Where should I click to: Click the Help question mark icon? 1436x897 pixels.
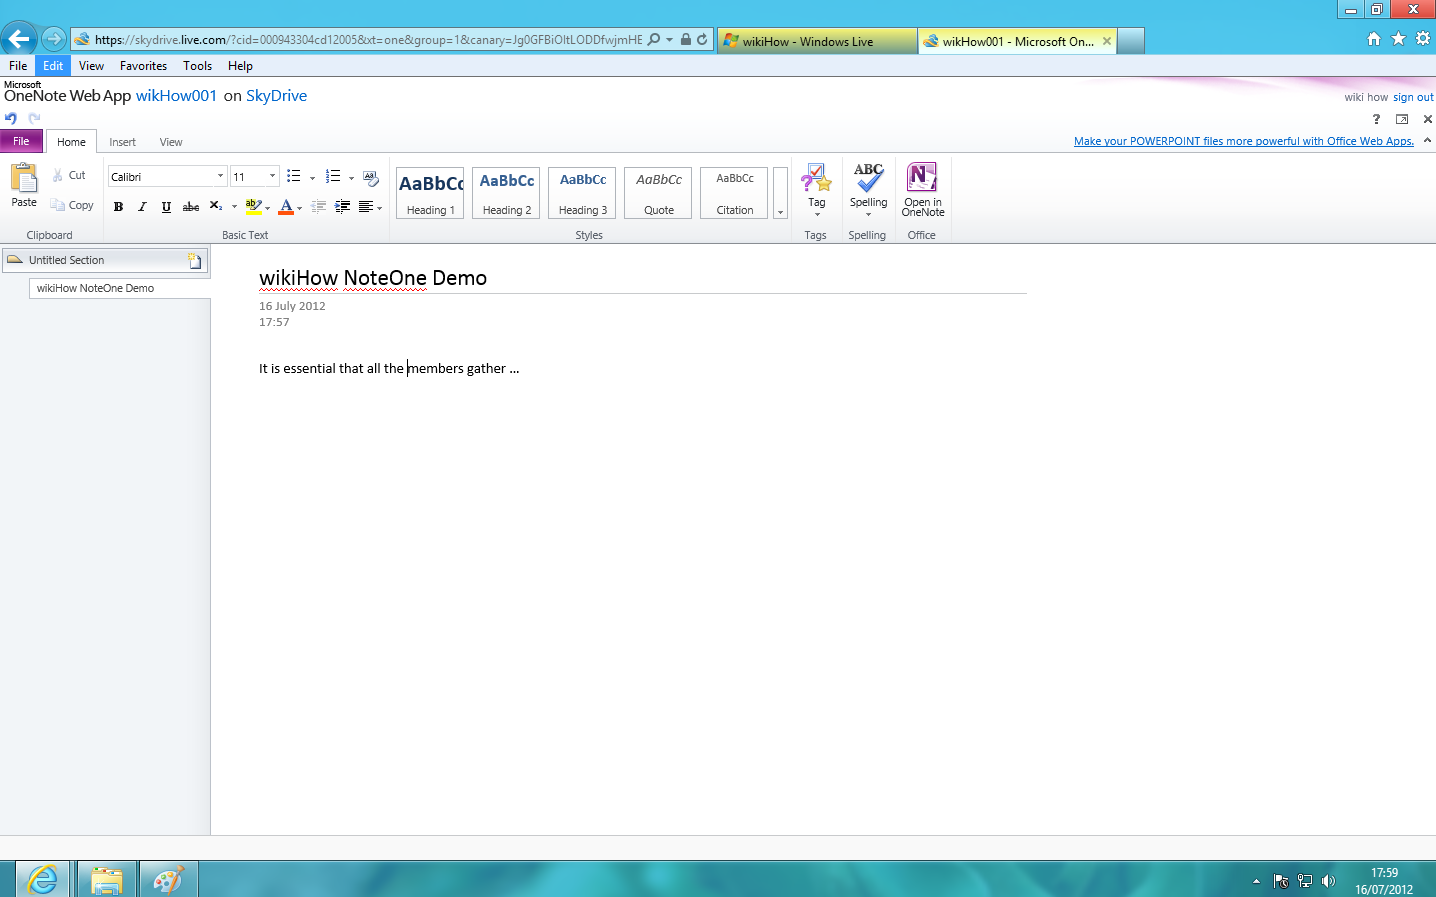pos(1376,119)
